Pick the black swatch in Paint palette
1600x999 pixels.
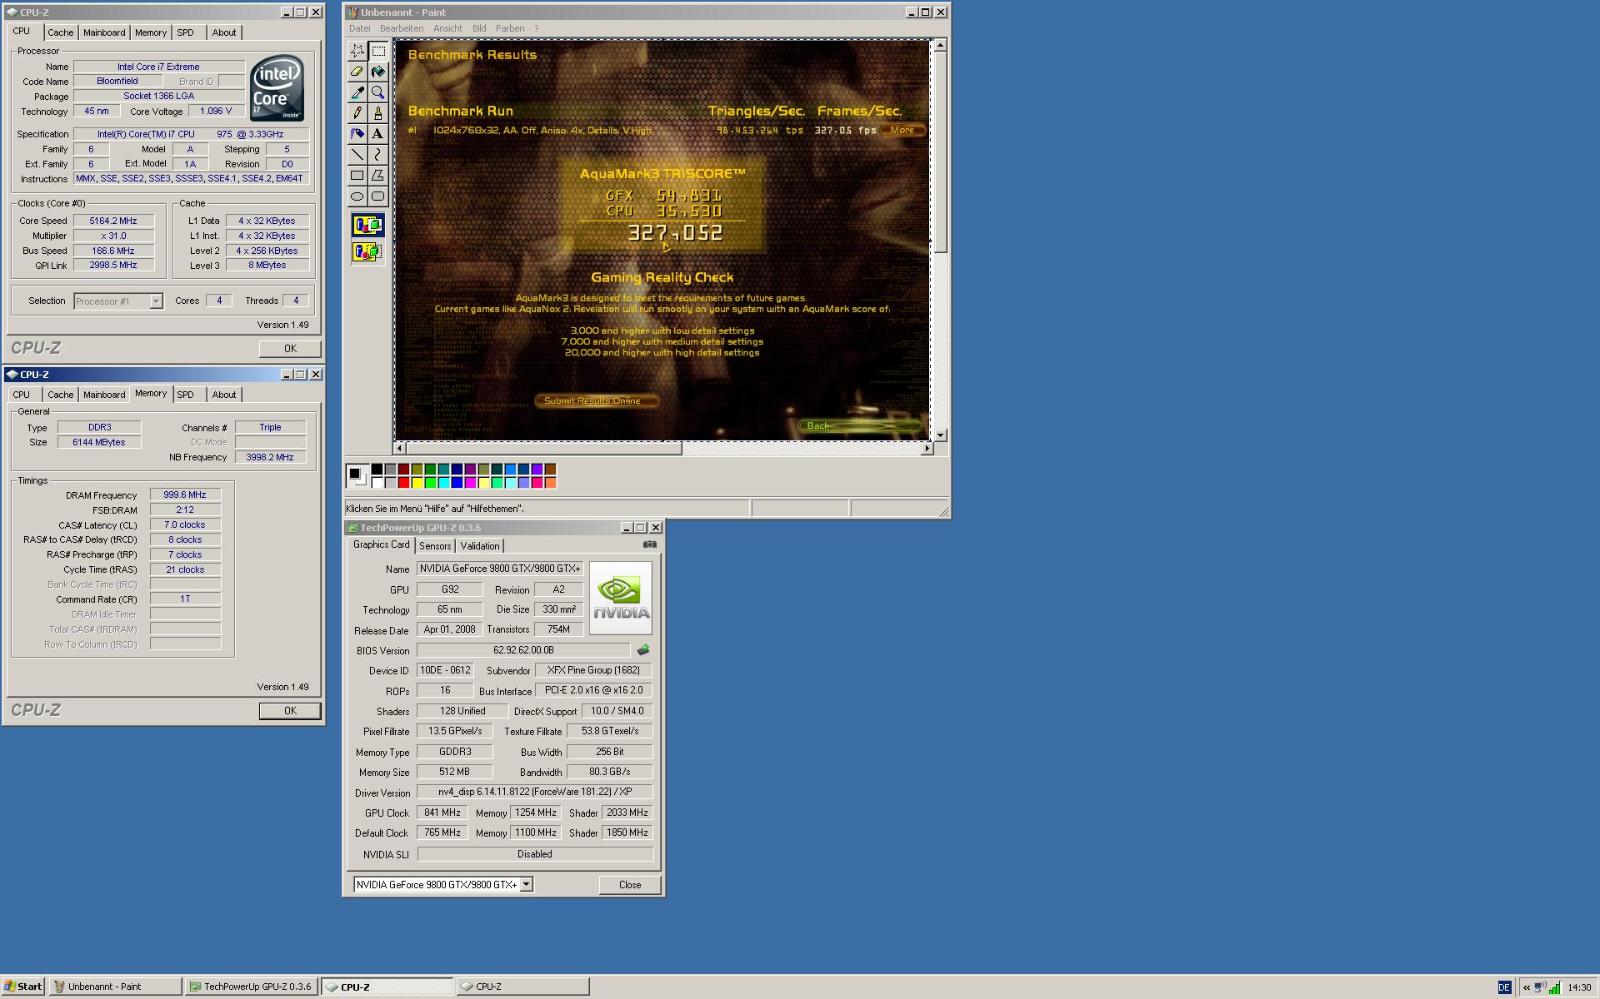click(377, 469)
